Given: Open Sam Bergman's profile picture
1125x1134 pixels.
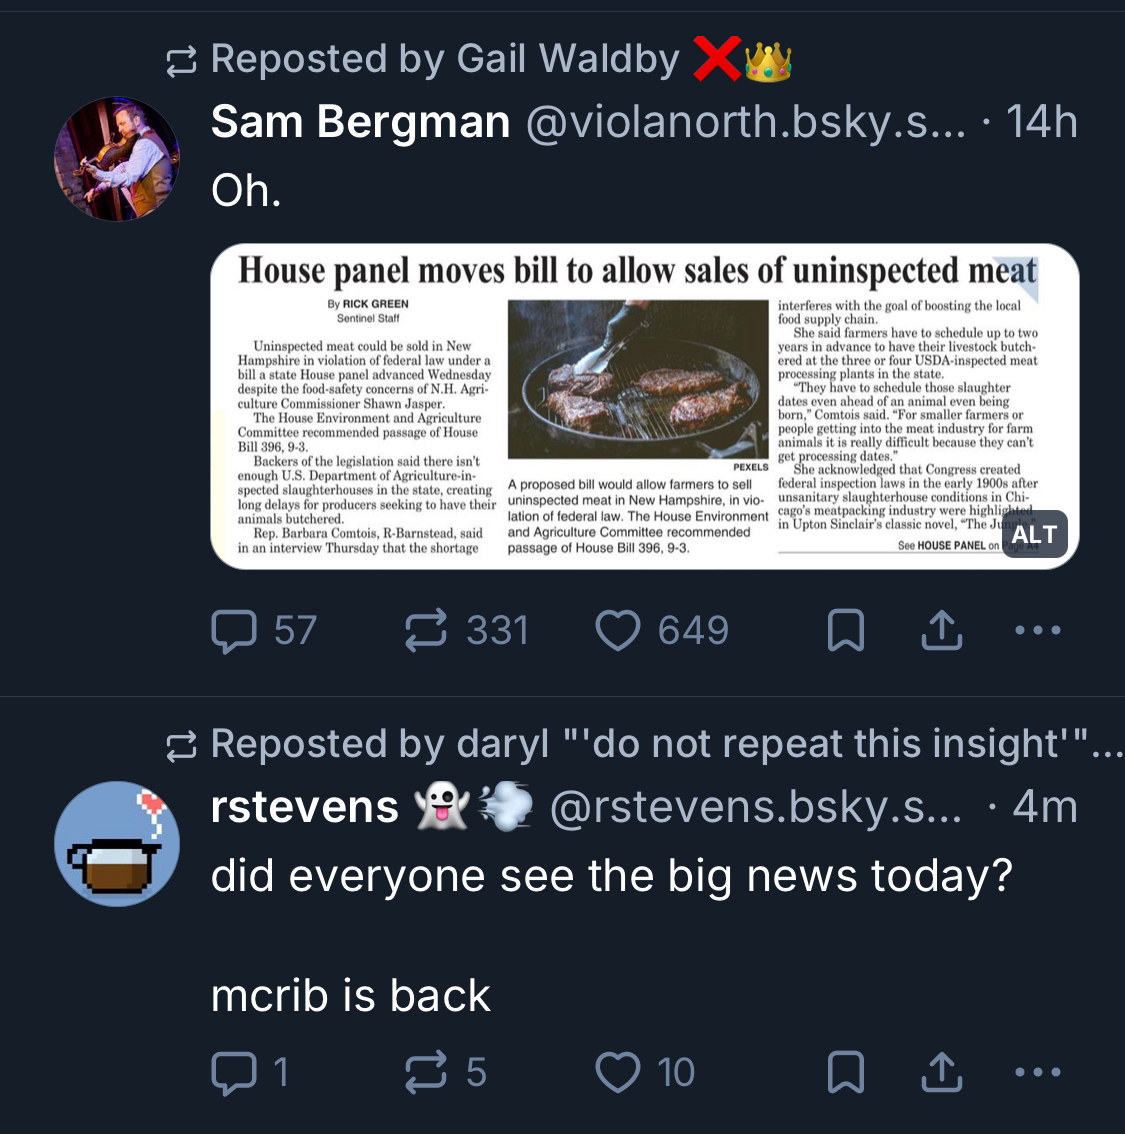Looking at the screenshot, I should coord(117,158).
